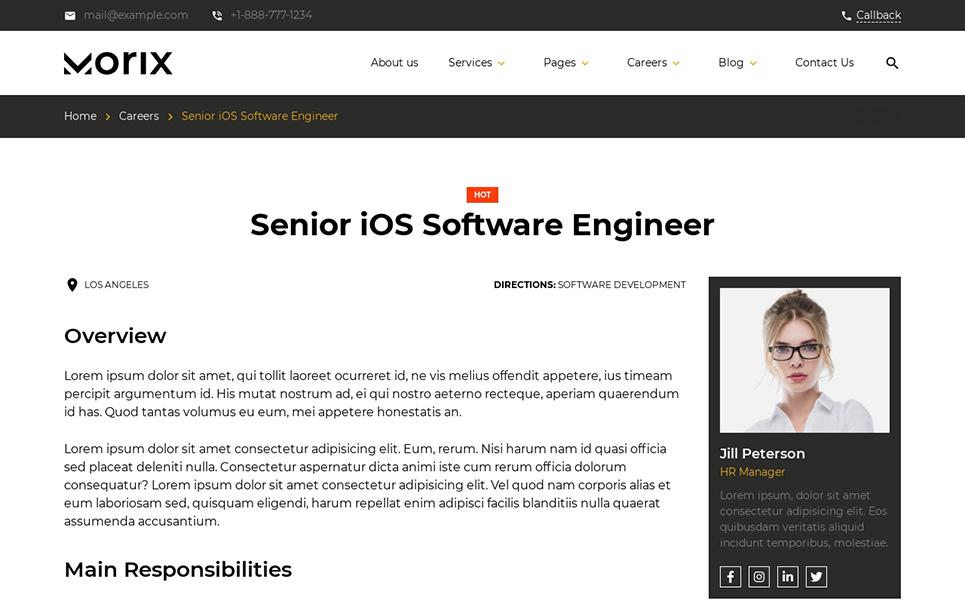Expand the Blog dropdown arrow
Screen dimensions: 965x600
(x=753, y=63)
